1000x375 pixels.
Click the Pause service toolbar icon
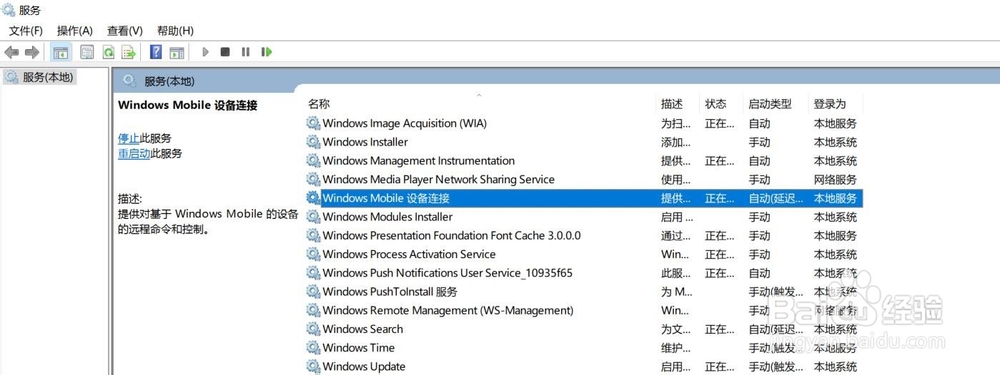point(246,52)
